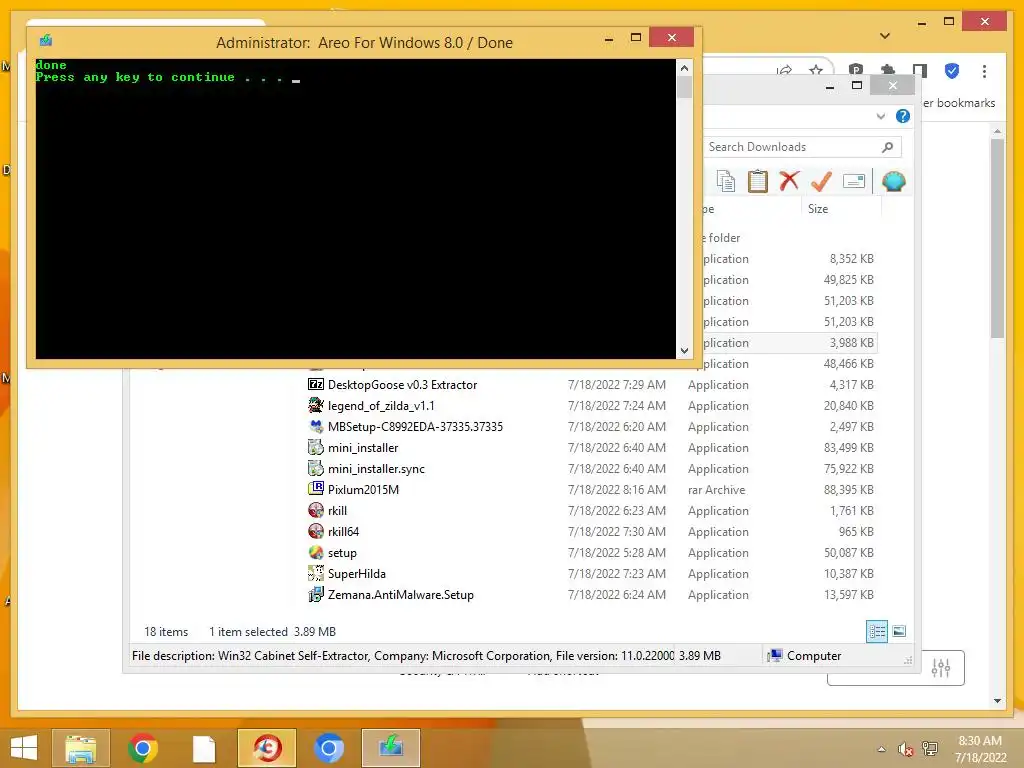Click the green-arrow installer taskbar icon
The image size is (1024, 768).
tap(391, 748)
